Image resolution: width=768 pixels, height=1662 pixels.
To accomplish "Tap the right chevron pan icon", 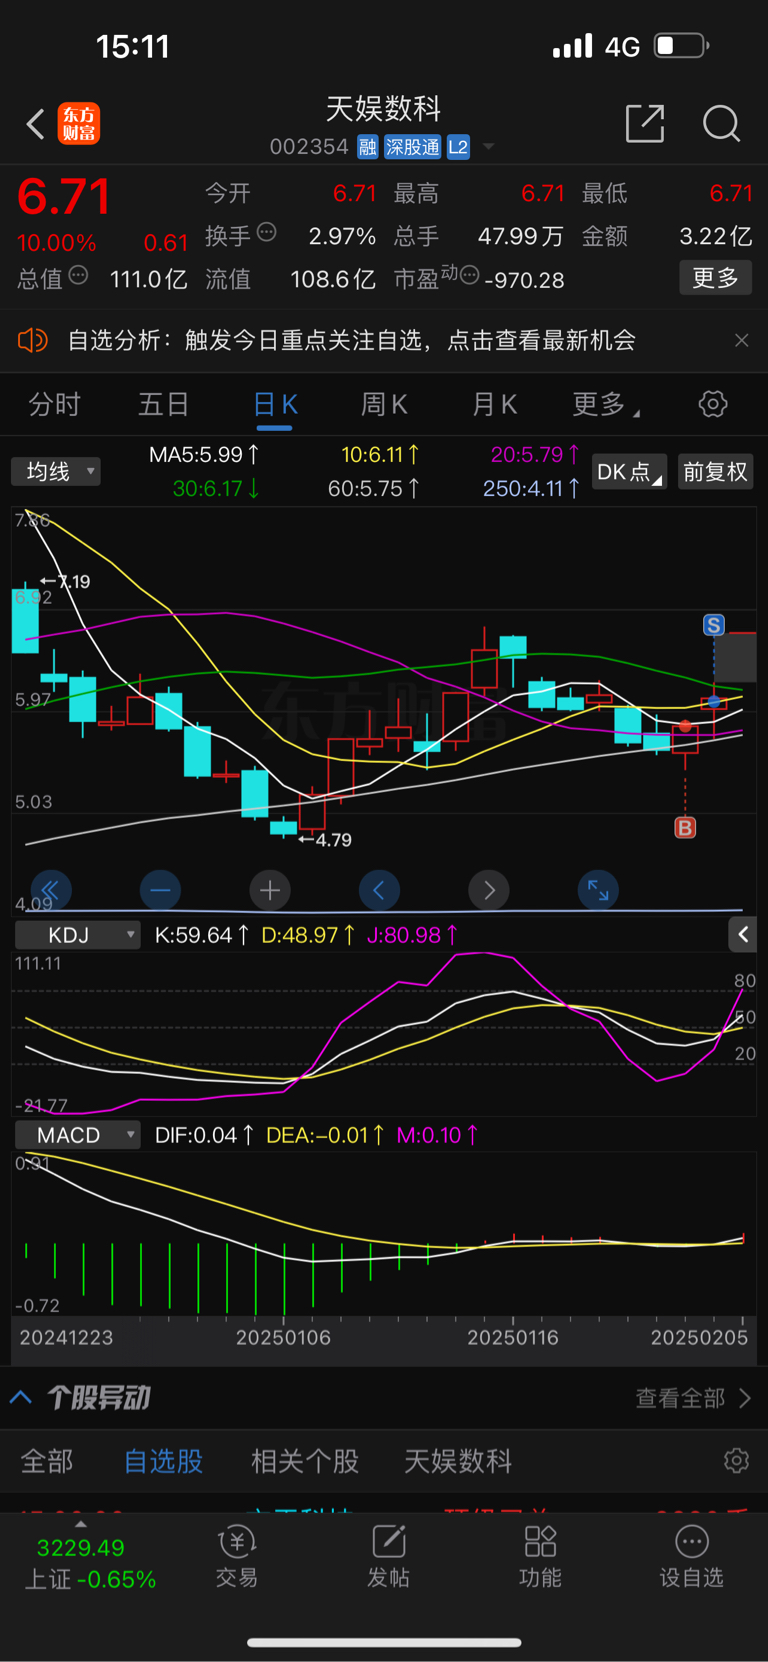I will (489, 890).
